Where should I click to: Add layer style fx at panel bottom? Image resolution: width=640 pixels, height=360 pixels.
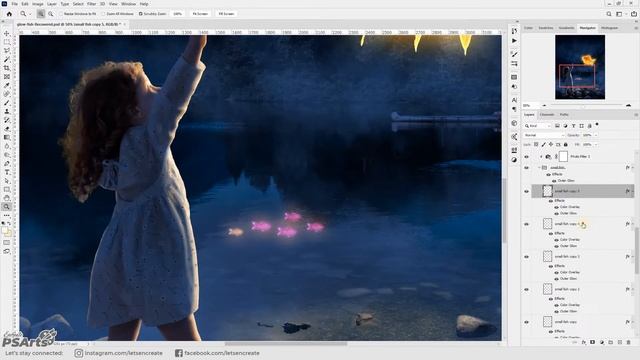[x=584, y=342]
